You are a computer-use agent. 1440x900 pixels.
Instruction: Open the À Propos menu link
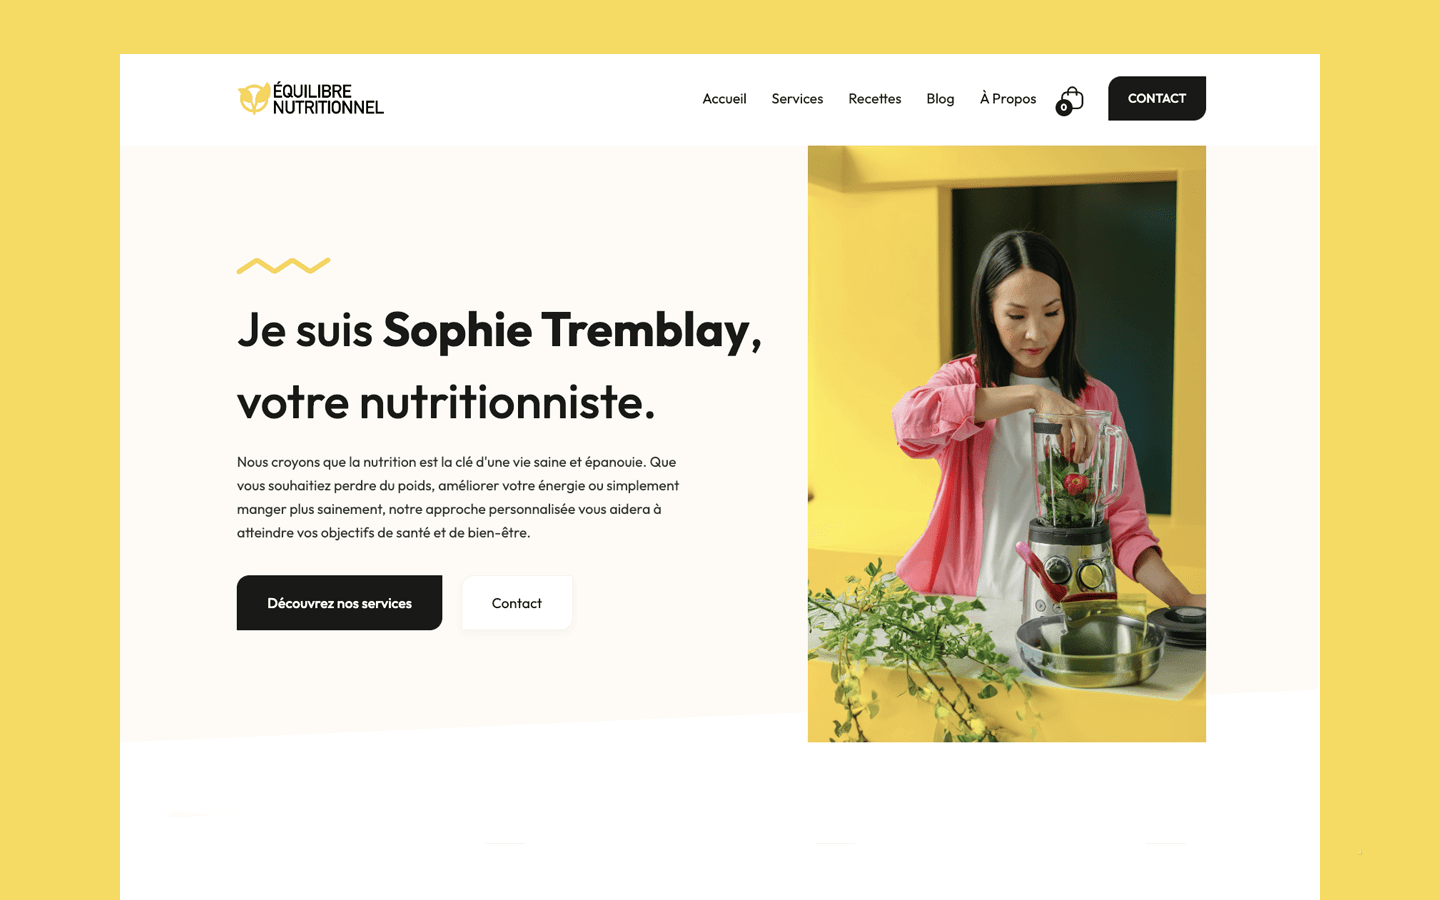[1008, 99]
